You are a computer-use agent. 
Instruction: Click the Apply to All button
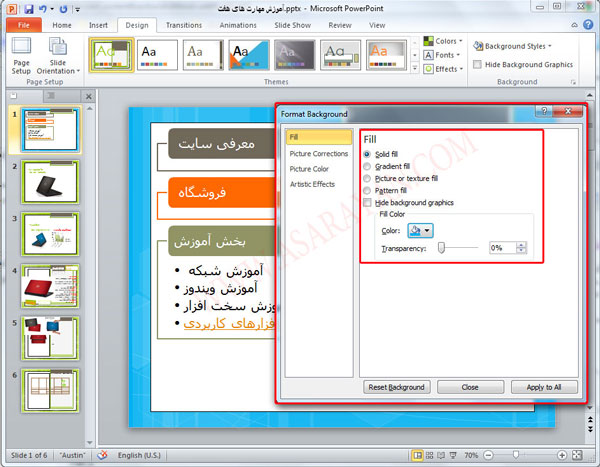pos(544,387)
